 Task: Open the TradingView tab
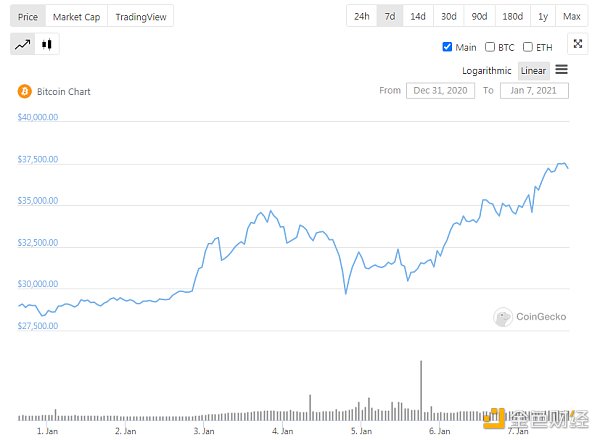(x=141, y=17)
